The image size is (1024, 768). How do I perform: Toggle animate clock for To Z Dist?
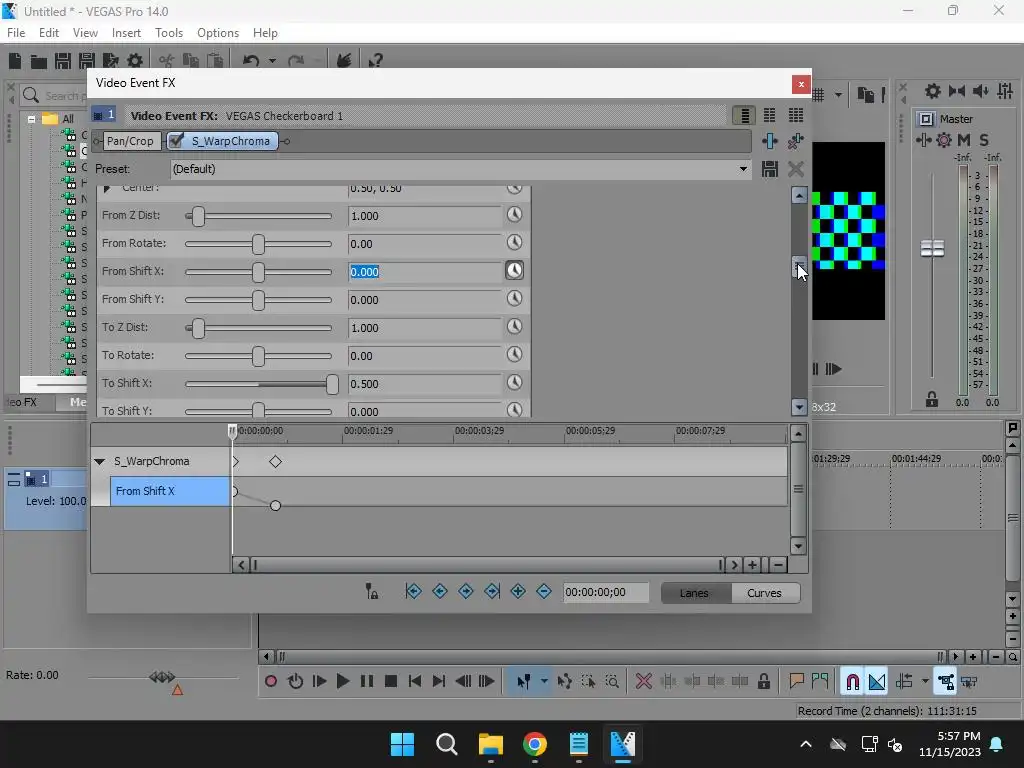coord(515,327)
